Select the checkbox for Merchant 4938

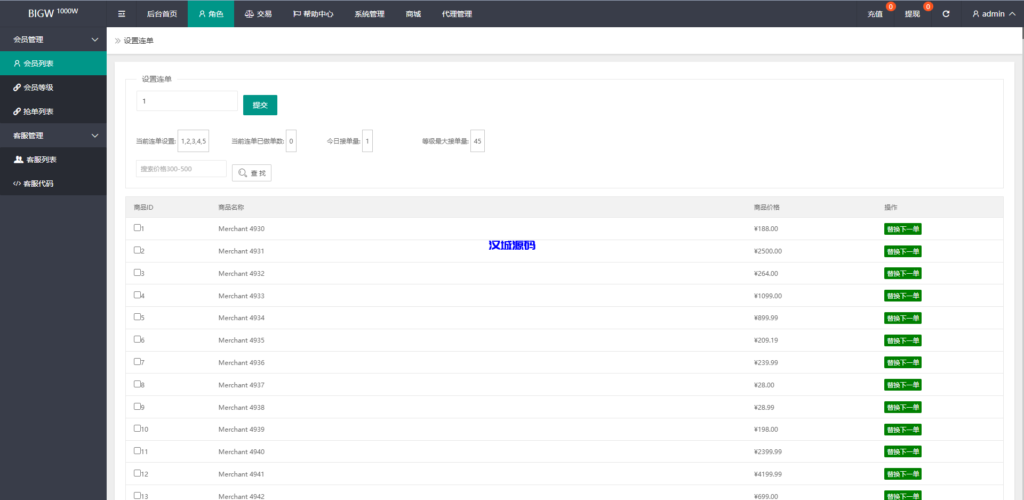click(x=138, y=407)
